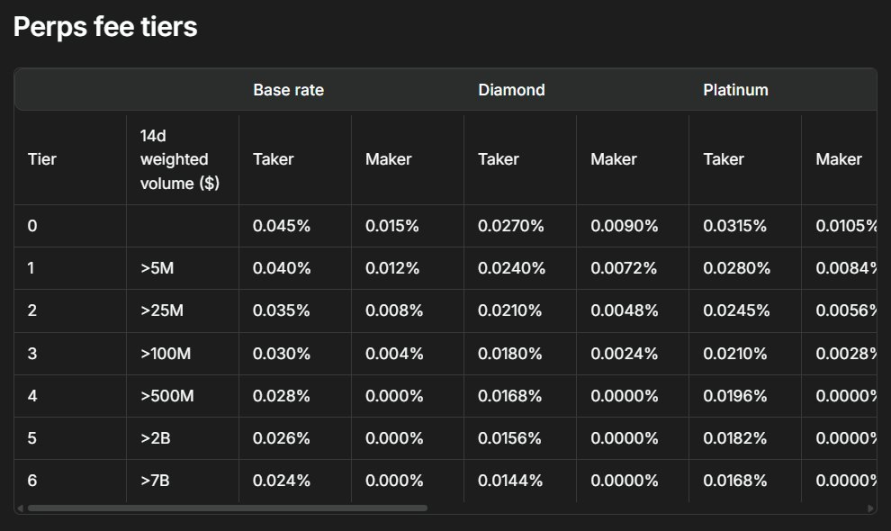Viewport: 891px width, 531px height.
Task: Click the horizontal scrollbar thumb under the table
Action: [228, 508]
